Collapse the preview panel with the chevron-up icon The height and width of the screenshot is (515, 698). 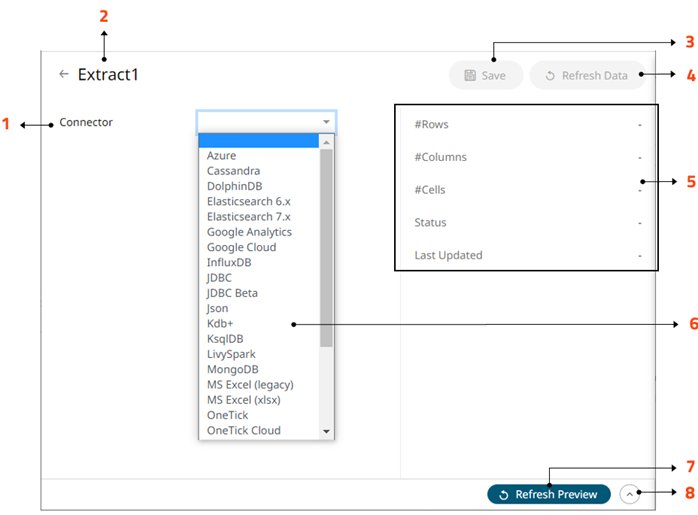(628, 494)
